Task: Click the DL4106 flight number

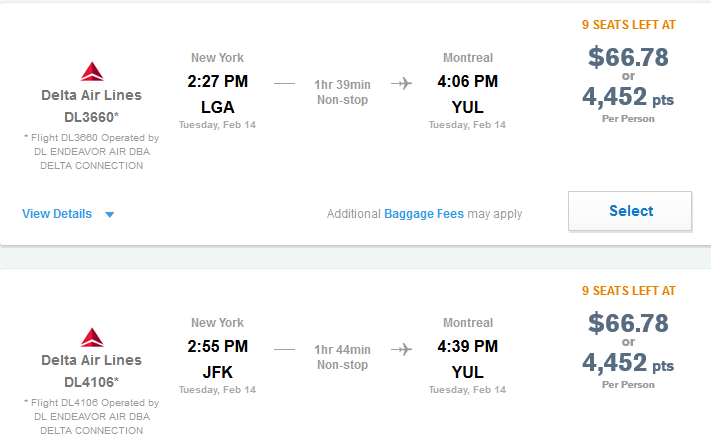Action: click(92, 381)
